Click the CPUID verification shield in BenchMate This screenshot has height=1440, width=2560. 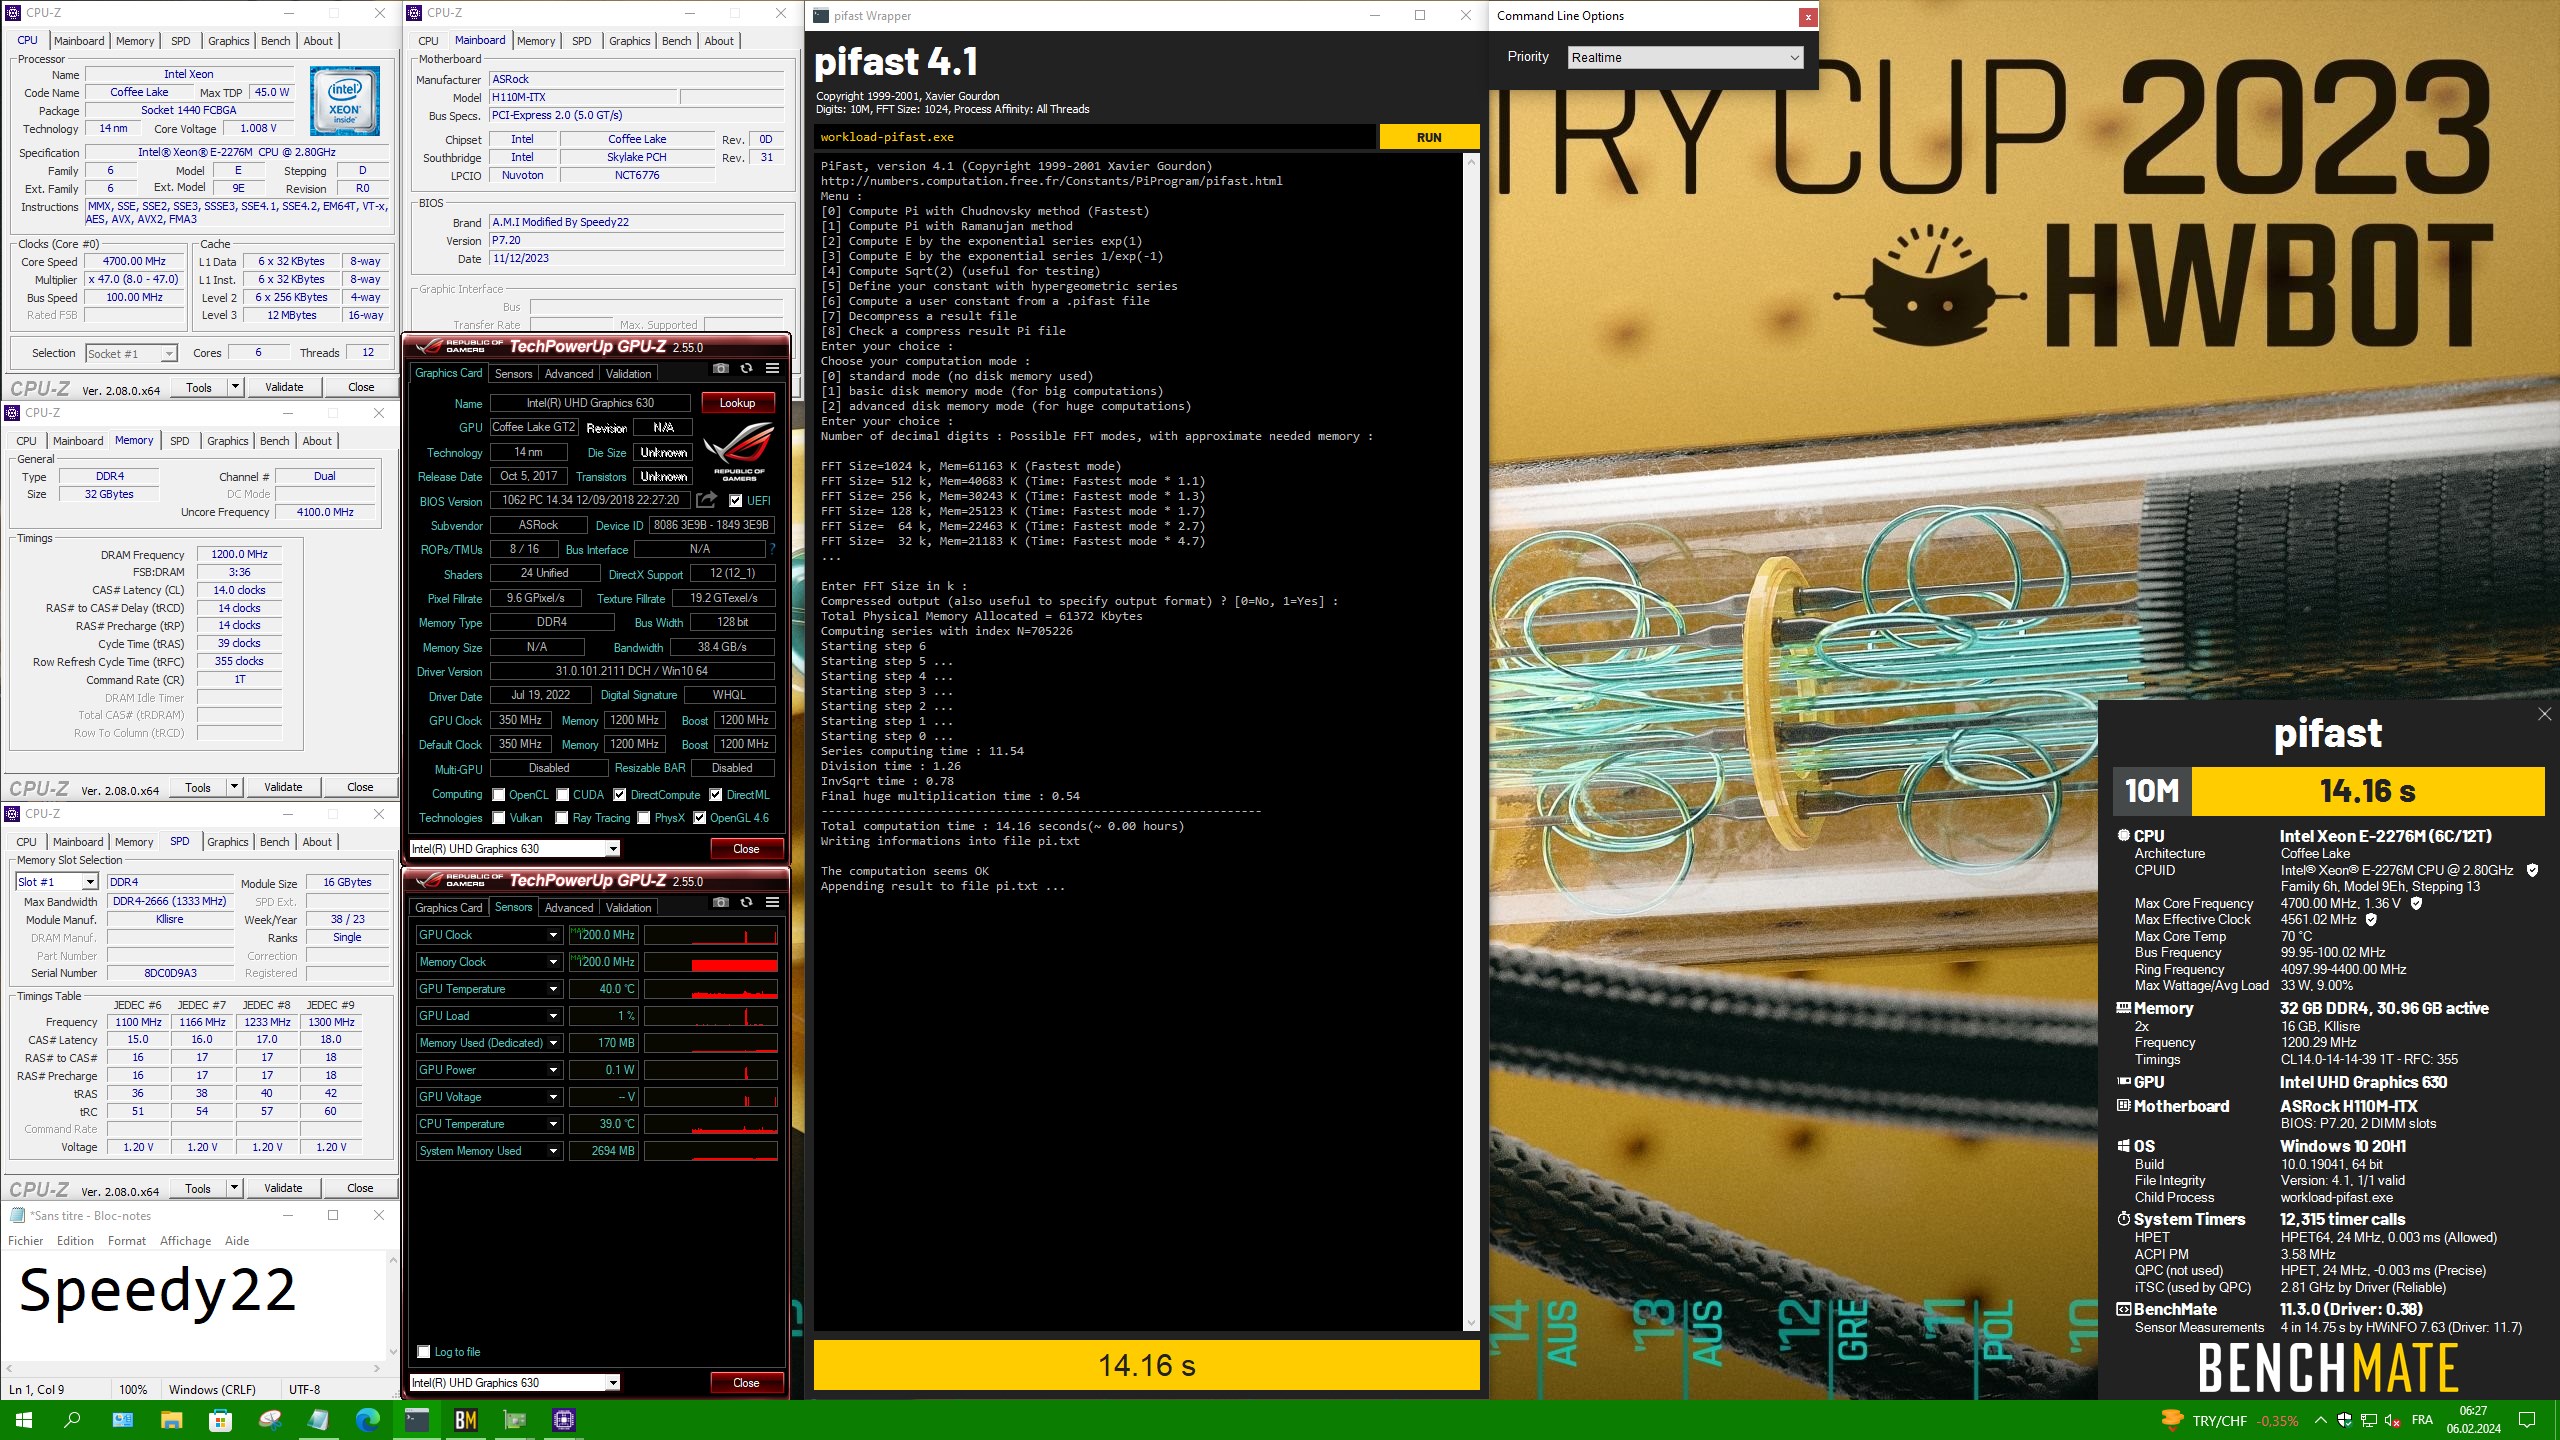click(x=2532, y=870)
